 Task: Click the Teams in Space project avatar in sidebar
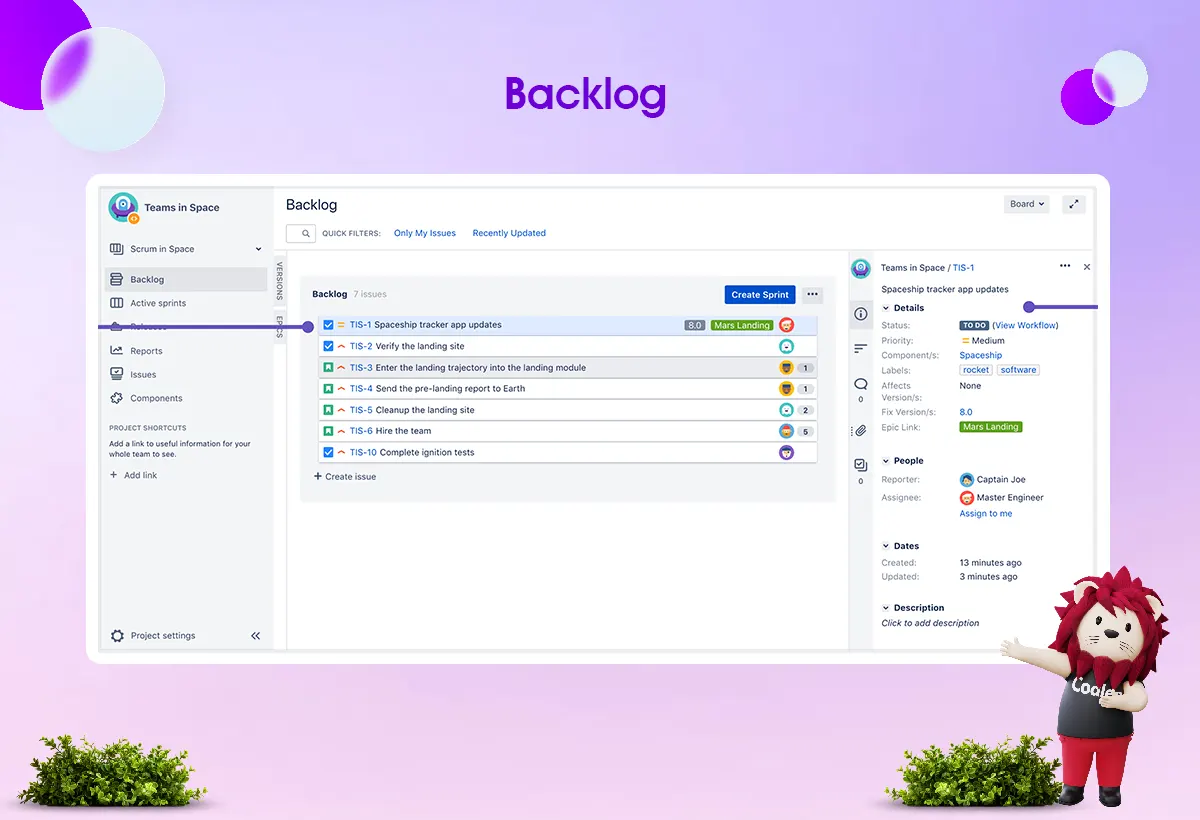pyautogui.click(x=124, y=207)
